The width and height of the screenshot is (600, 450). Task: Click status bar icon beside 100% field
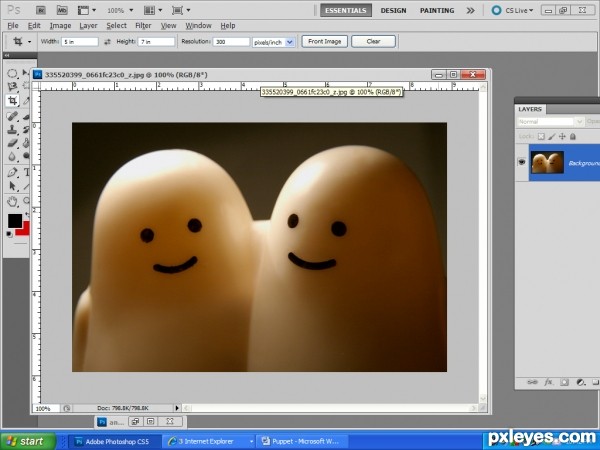click(67, 408)
